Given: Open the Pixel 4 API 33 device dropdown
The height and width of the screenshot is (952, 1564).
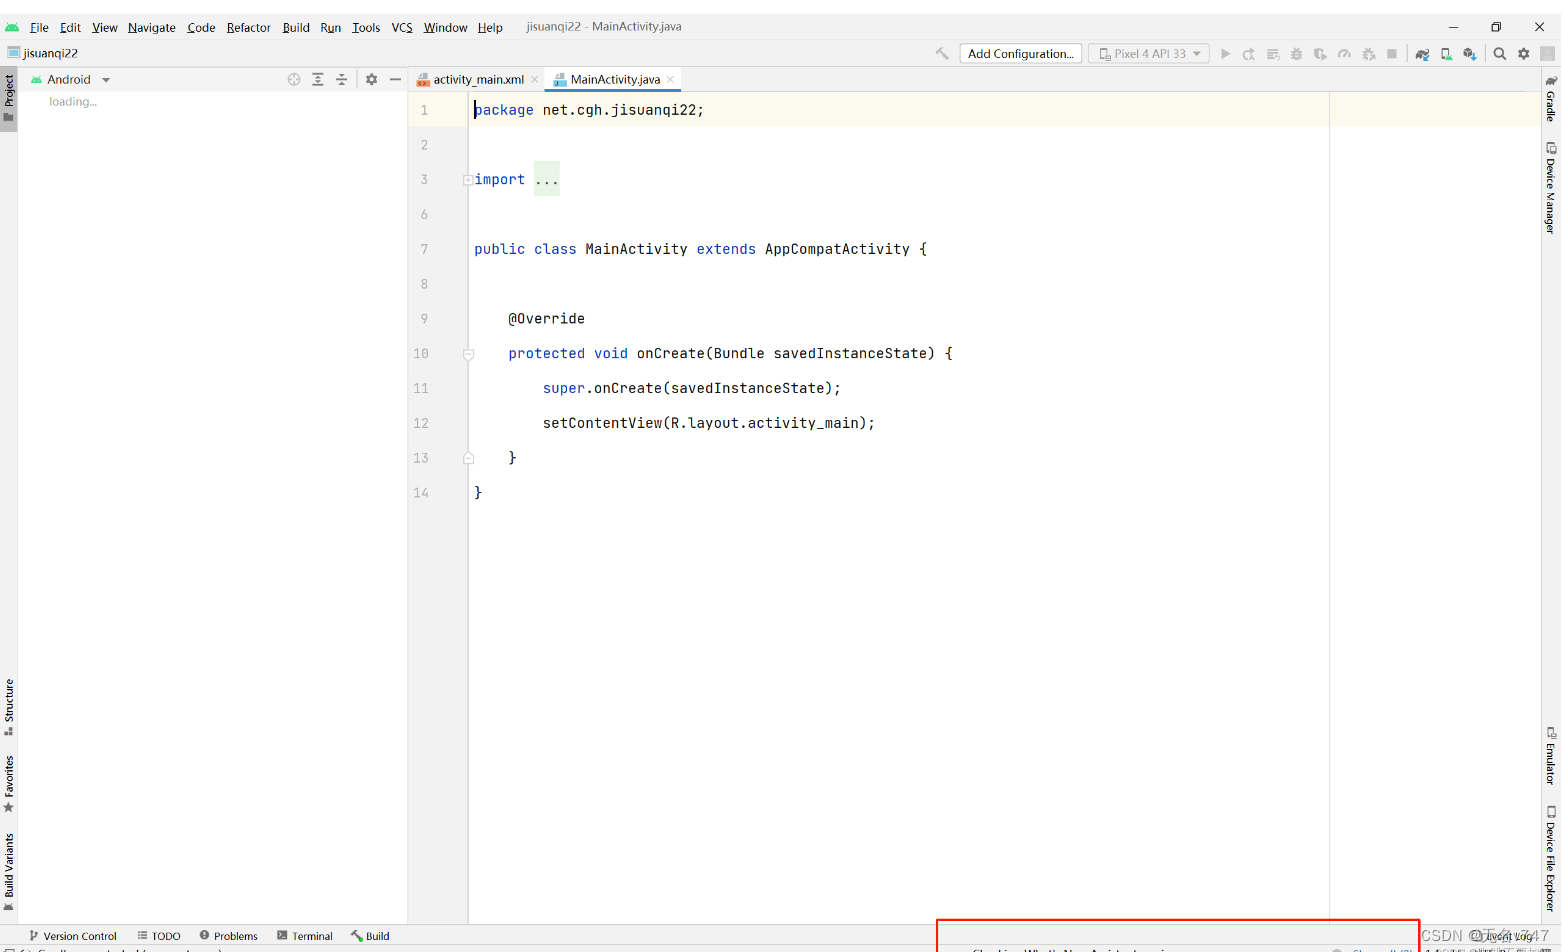Looking at the screenshot, I should point(1149,54).
